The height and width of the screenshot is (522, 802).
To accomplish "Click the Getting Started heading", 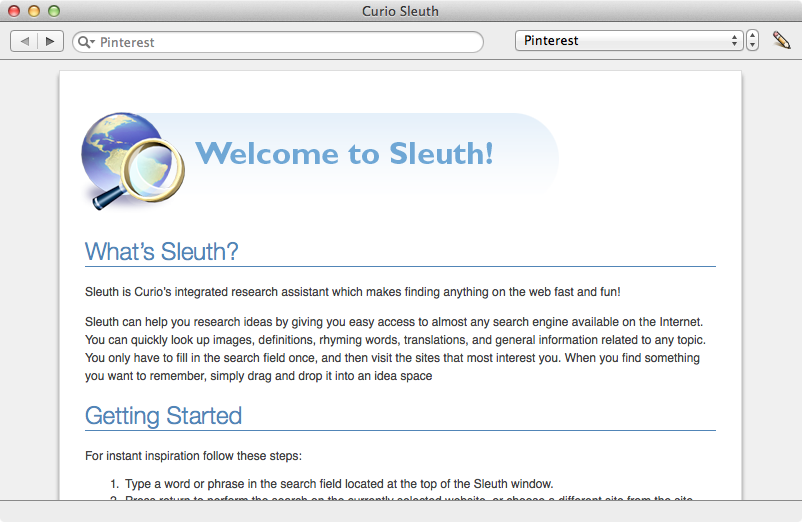I will click(x=163, y=416).
